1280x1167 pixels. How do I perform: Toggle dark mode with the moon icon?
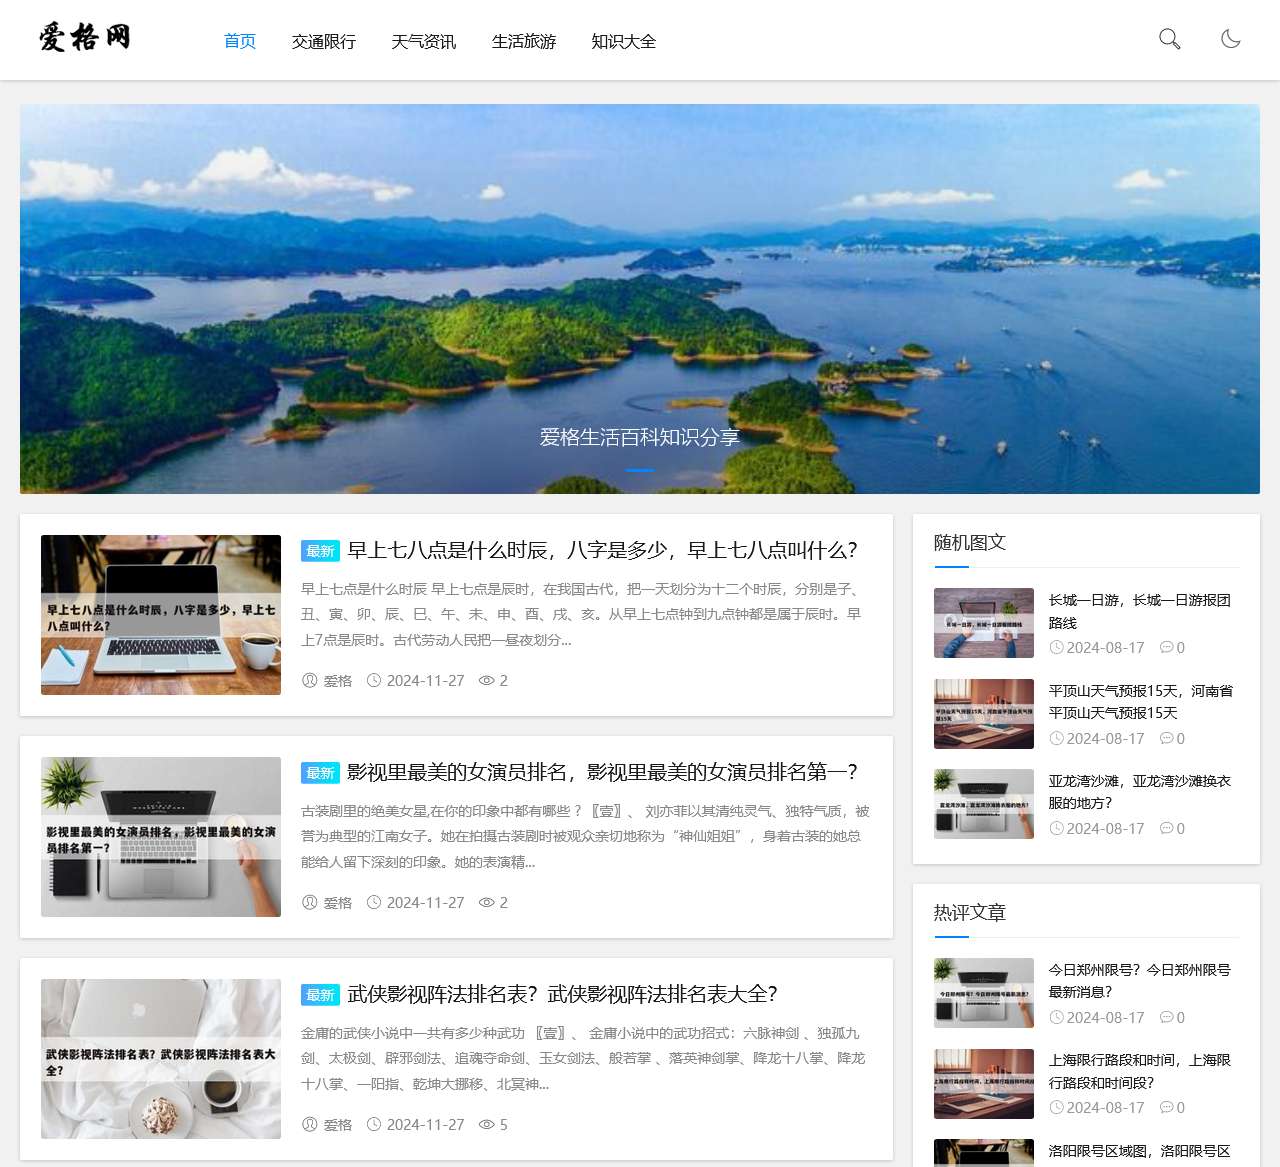1231,41
